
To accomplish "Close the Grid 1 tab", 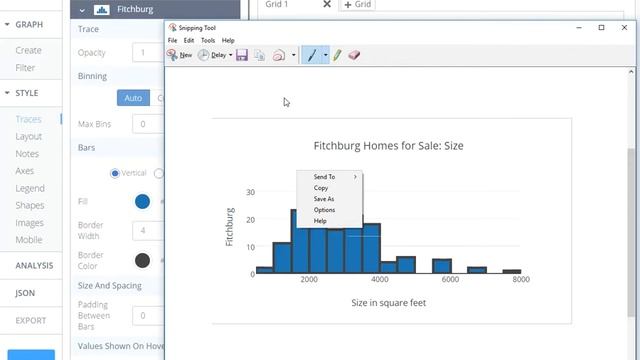I will tap(327, 4).
